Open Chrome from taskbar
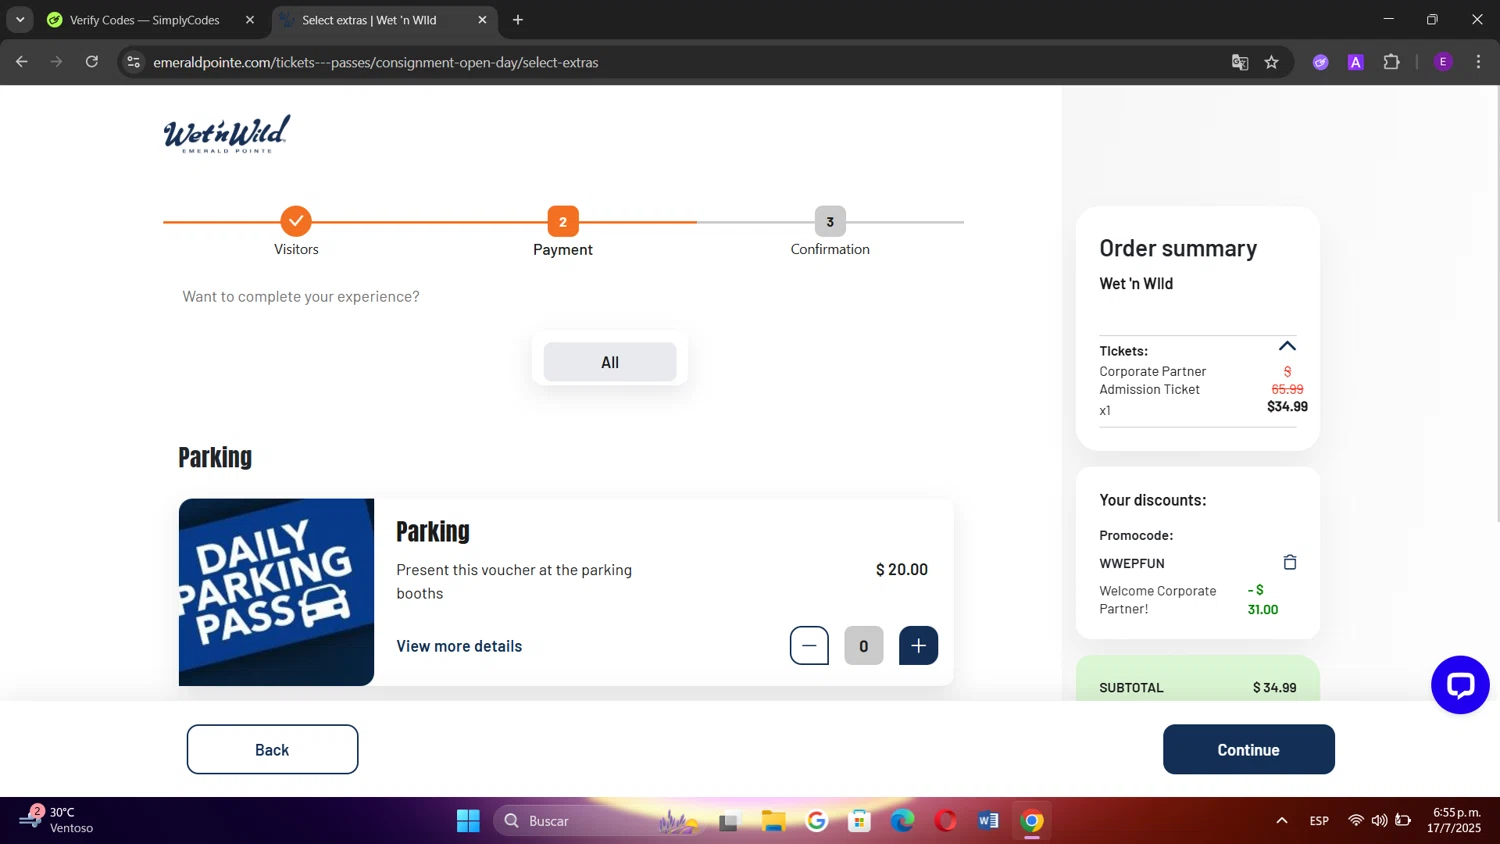1500x844 pixels. (1032, 821)
